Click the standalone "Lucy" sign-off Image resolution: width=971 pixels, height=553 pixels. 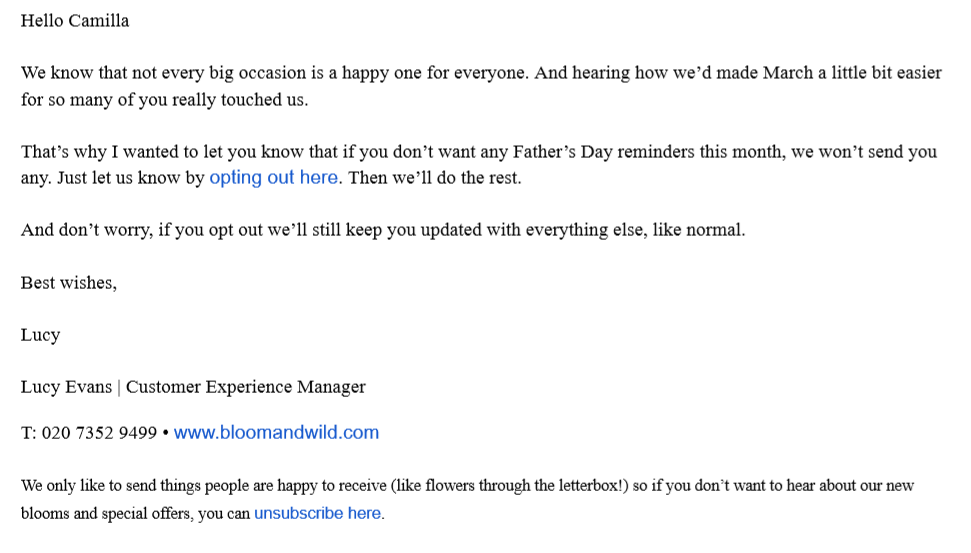pyautogui.click(x=40, y=336)
